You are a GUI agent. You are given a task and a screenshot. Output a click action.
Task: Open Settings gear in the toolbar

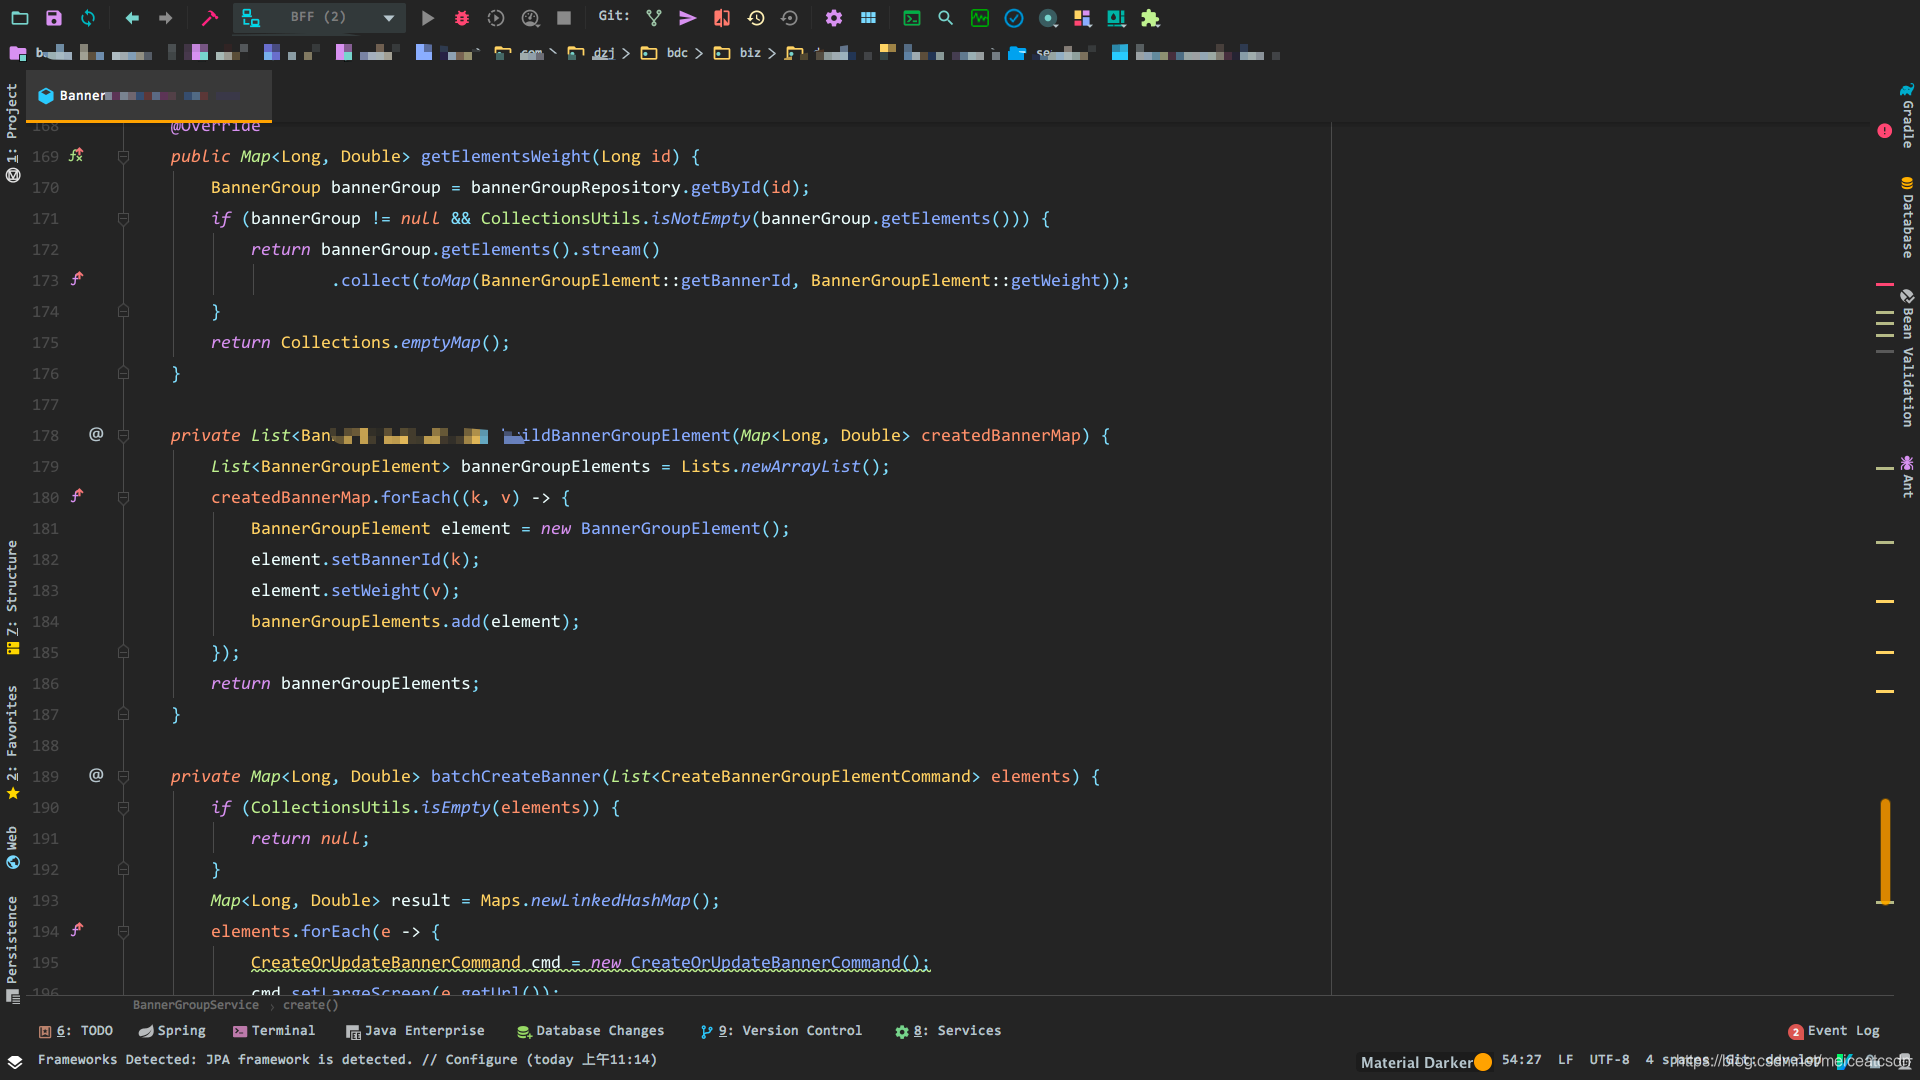(834, 18)
